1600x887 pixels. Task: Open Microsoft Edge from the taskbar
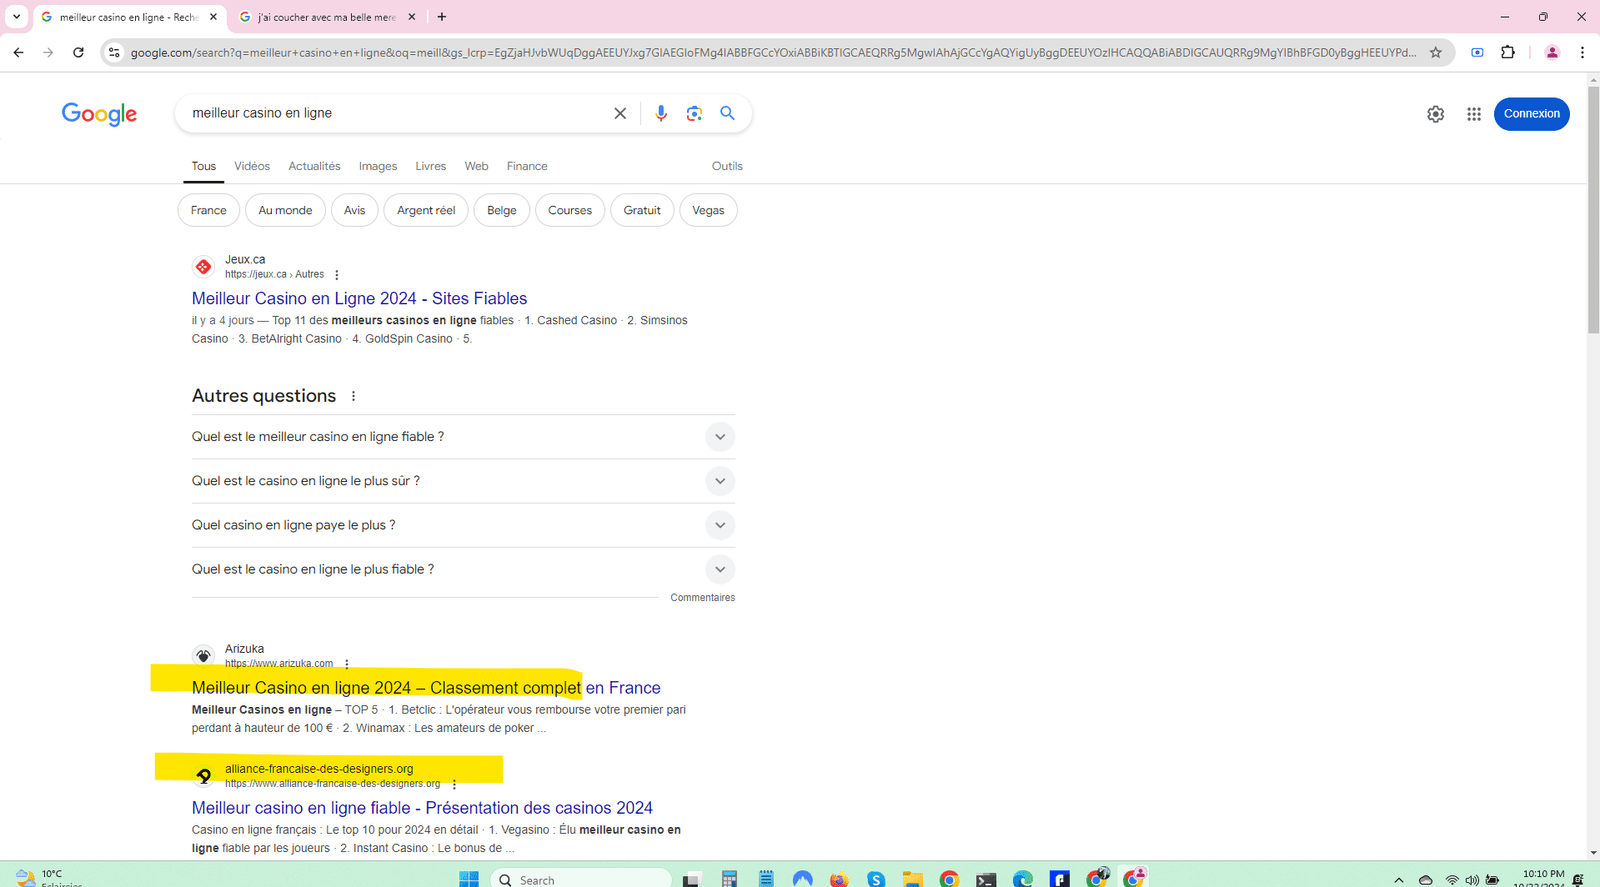tap(1023, 879)
